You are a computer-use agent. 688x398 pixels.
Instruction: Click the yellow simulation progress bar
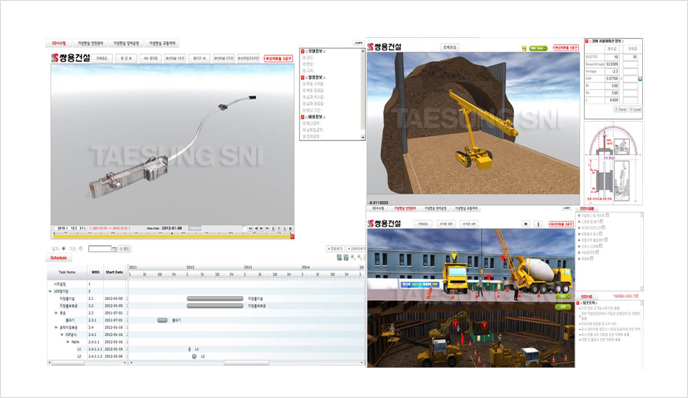click(172, 237)
